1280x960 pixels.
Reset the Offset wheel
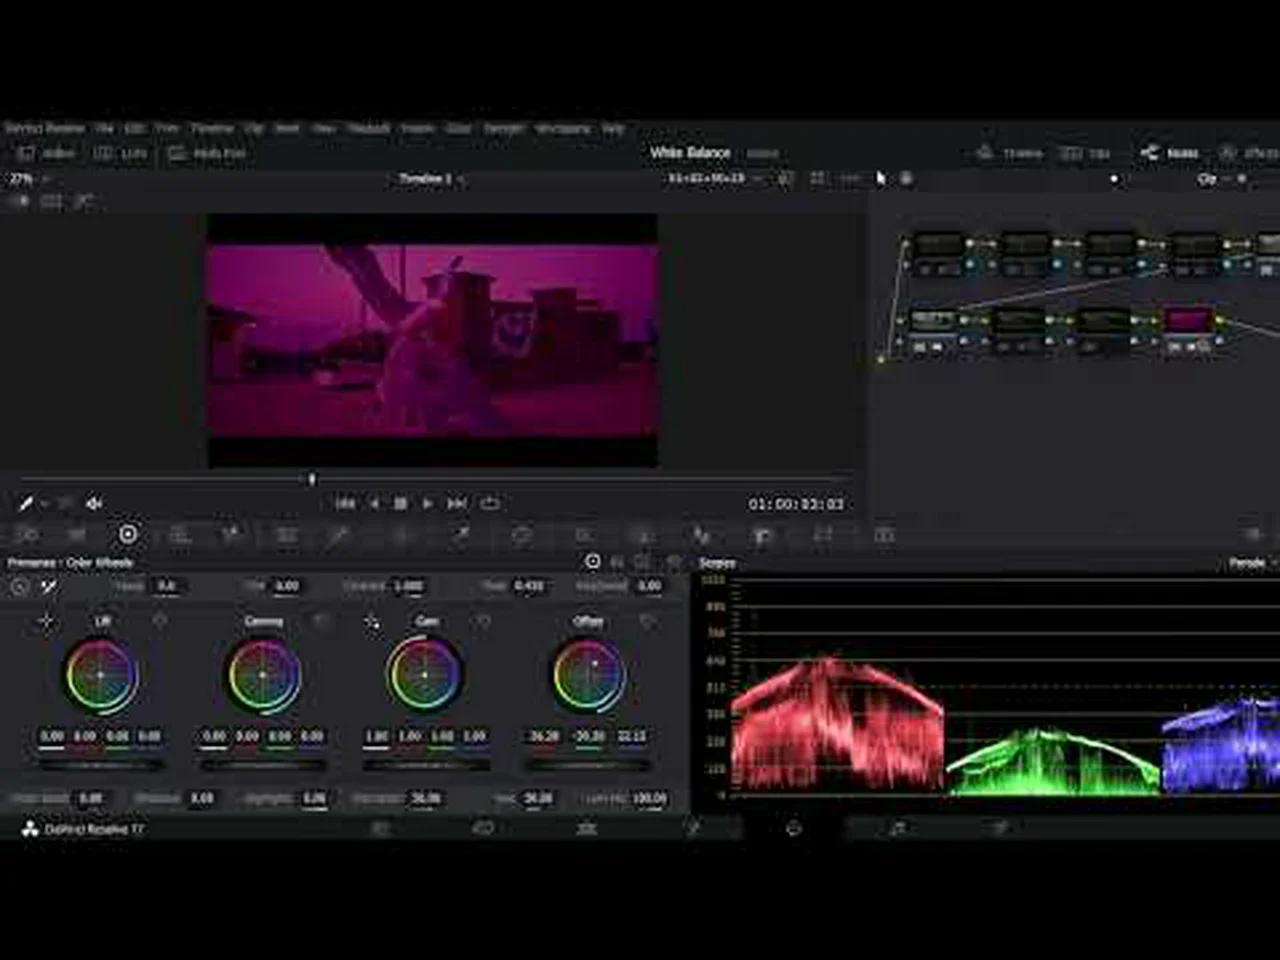[x=647, y=622]
